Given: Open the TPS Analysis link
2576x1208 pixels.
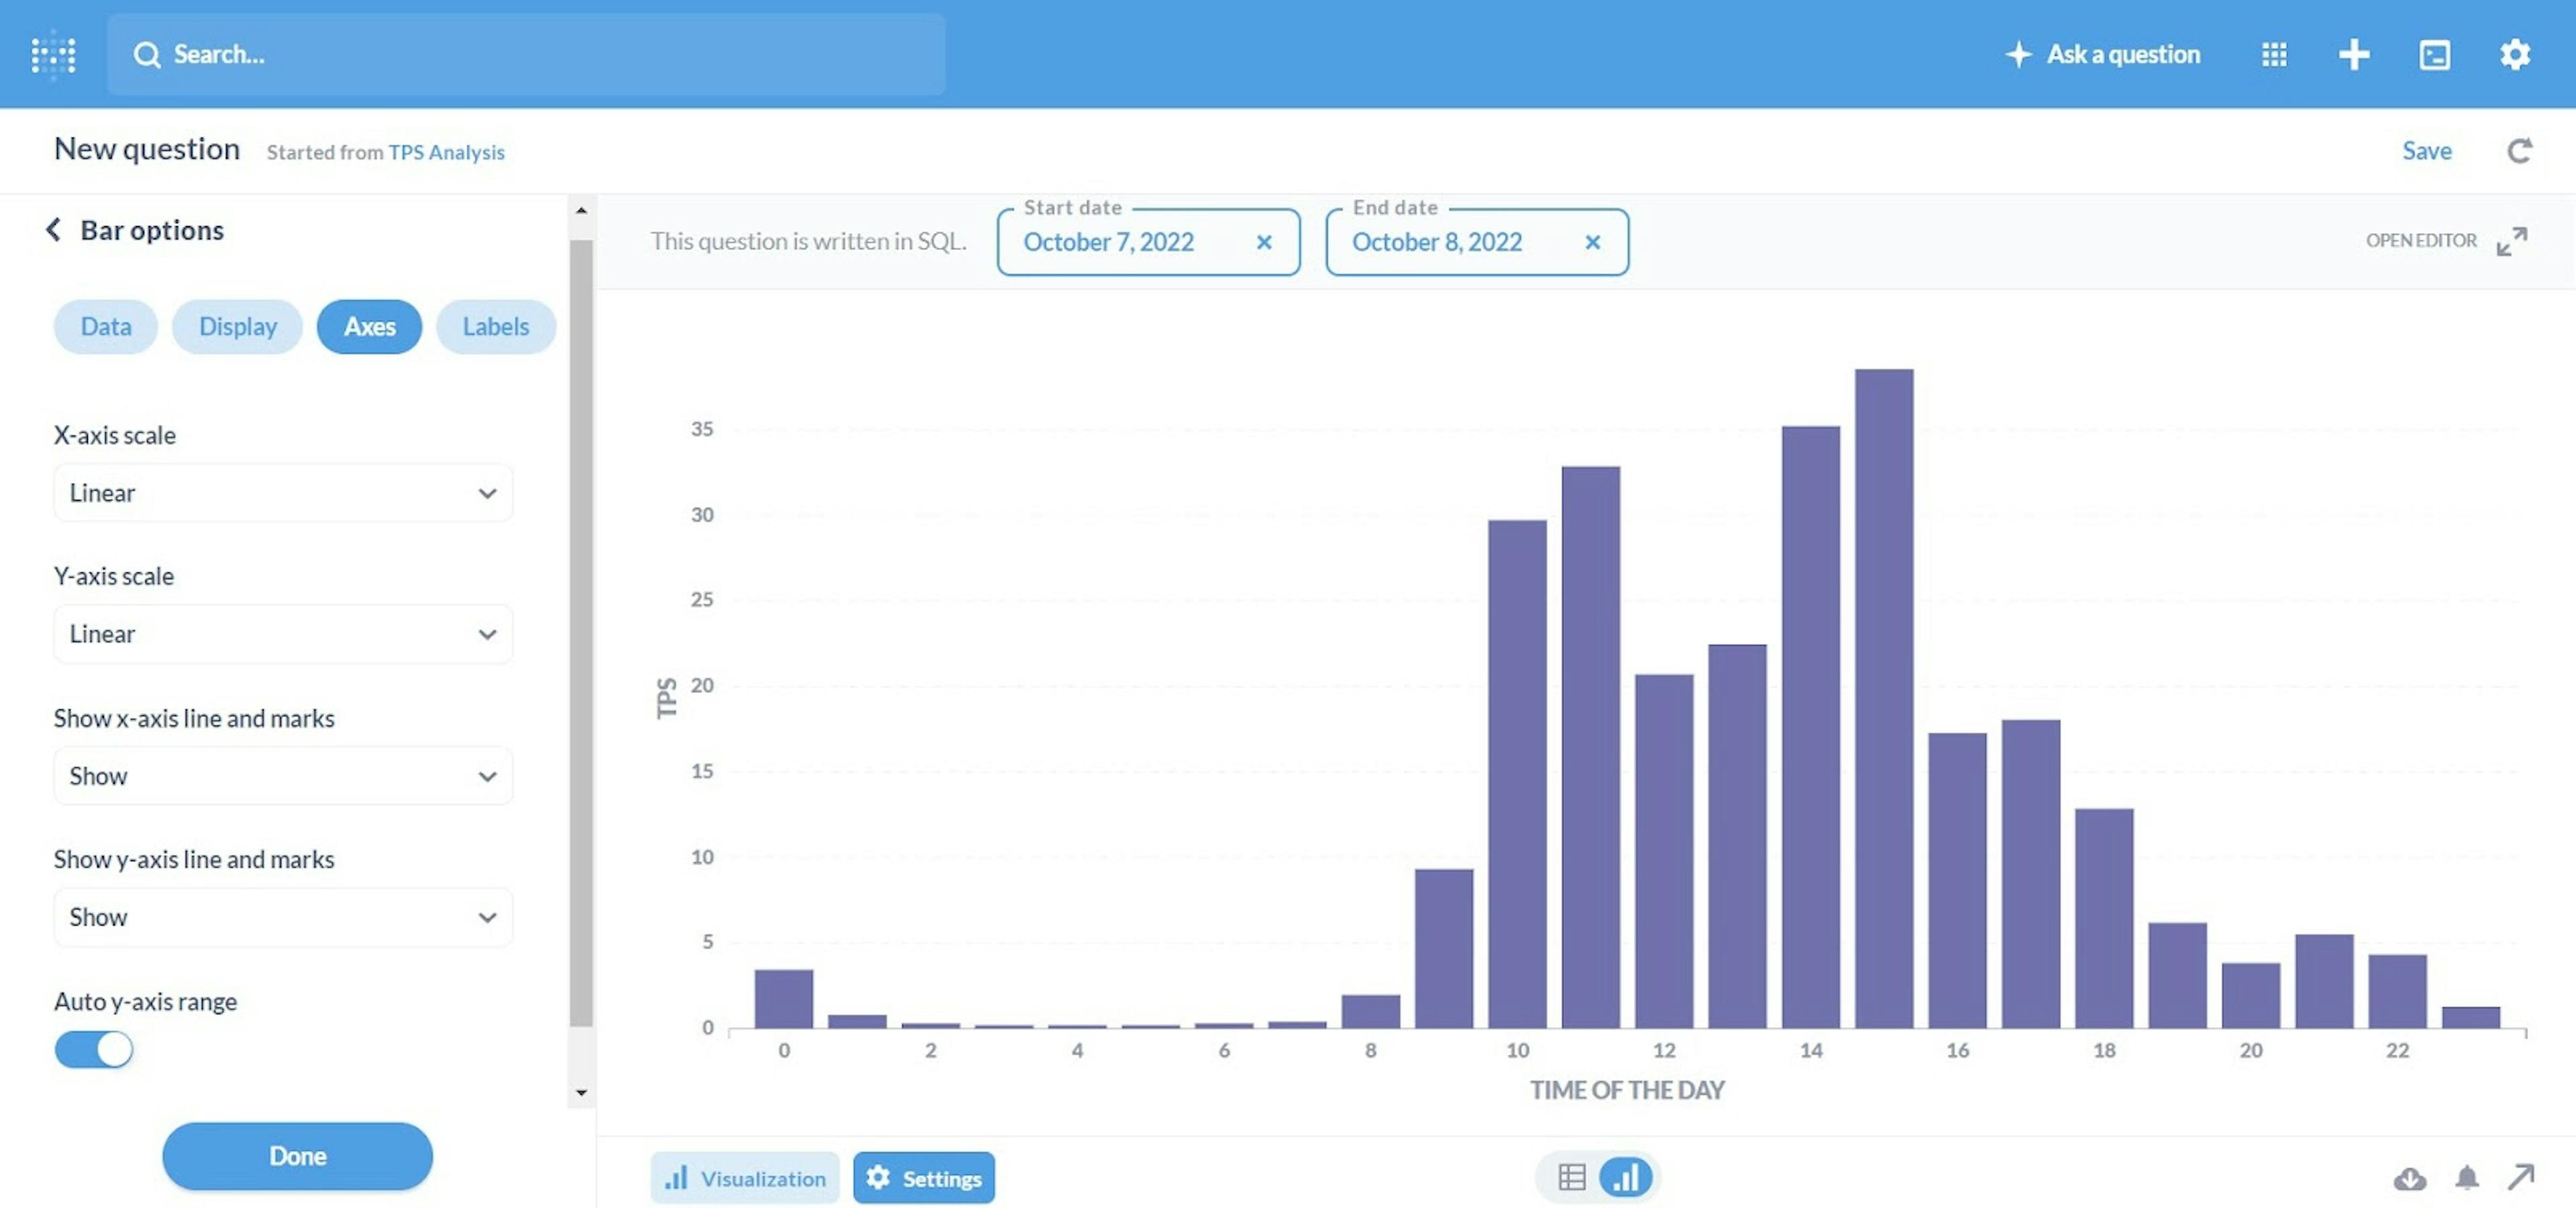Looking at the screenshot, I should 446,152.
